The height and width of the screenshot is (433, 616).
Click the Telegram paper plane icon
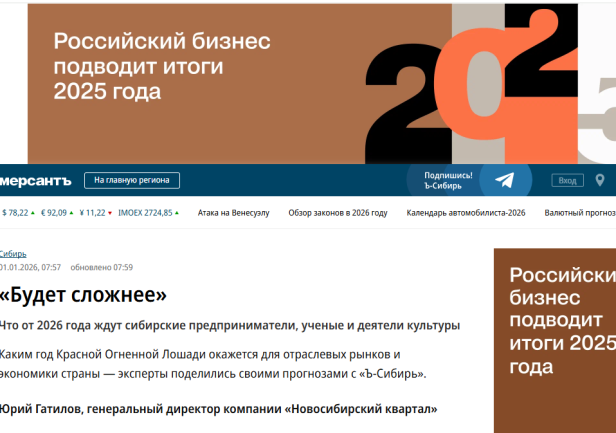click(505, 181)
